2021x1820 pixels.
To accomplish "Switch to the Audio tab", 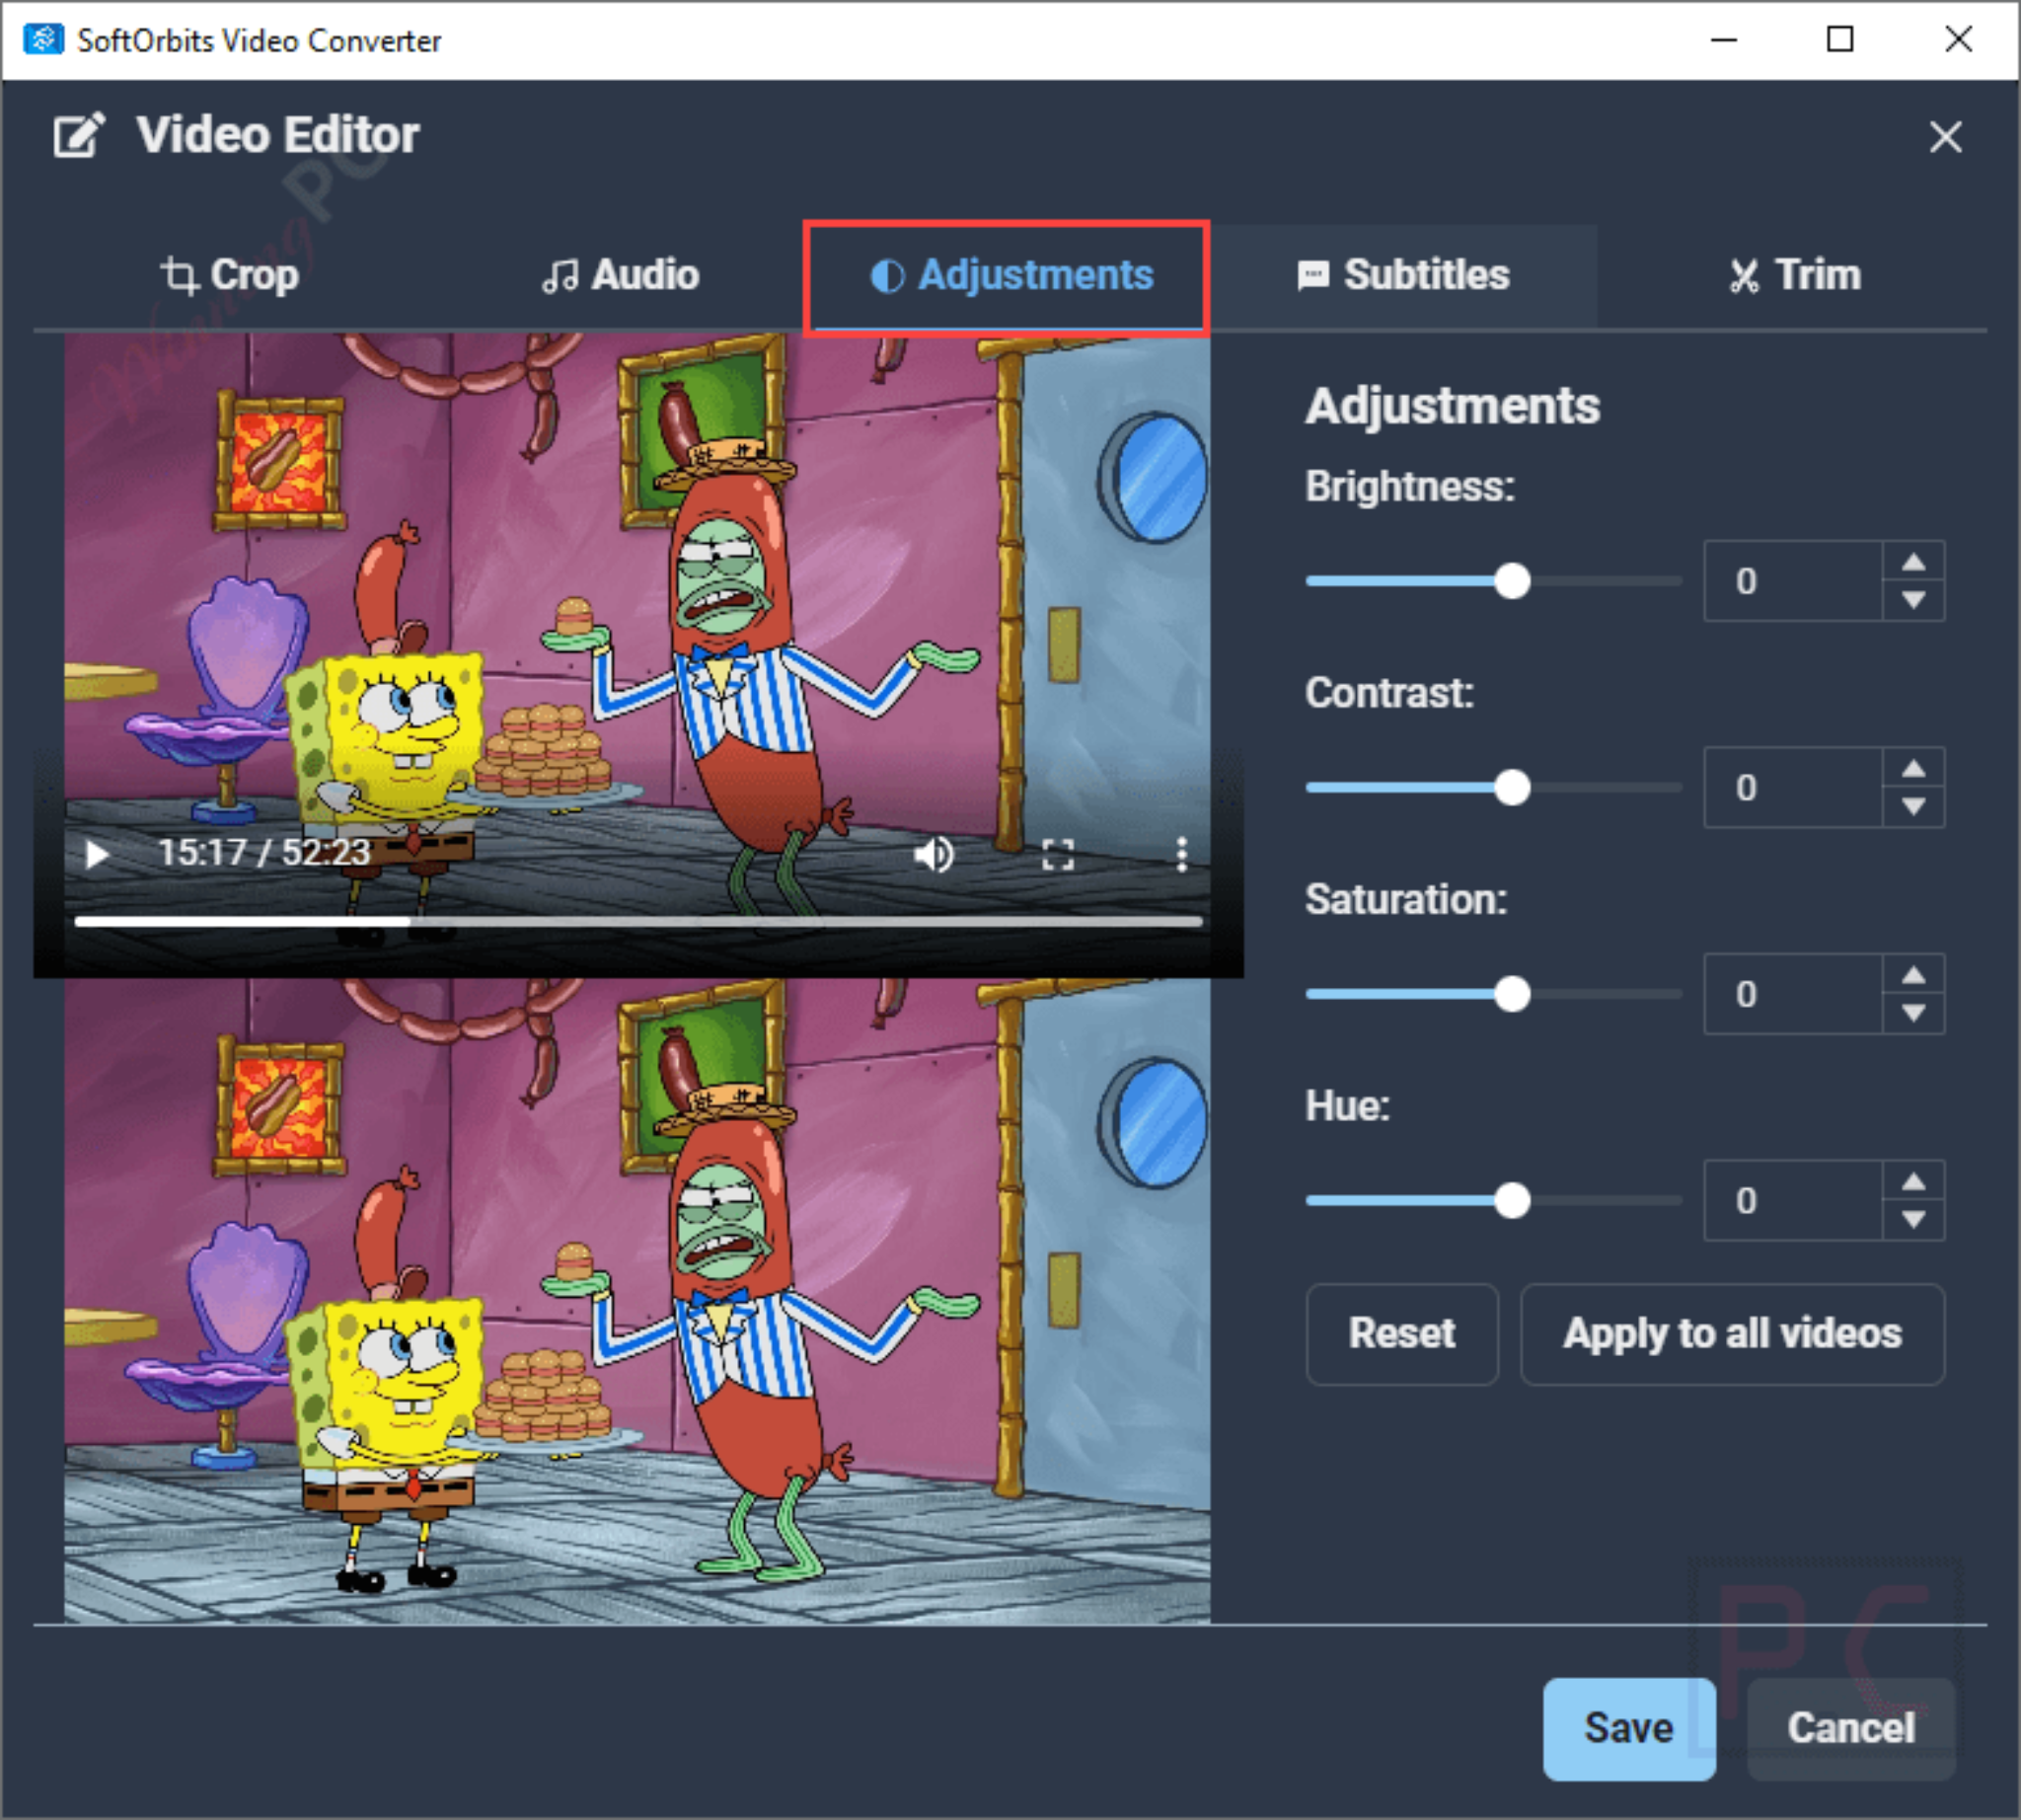I will click(x=620, y=275).
